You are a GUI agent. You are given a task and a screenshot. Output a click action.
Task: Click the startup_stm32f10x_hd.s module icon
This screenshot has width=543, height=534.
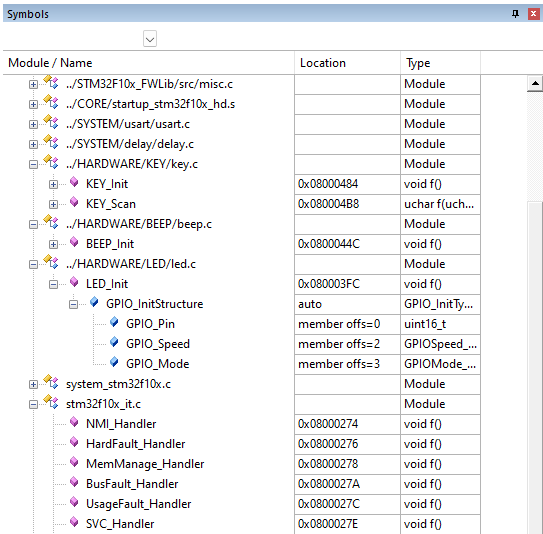[x=51, y=103]
